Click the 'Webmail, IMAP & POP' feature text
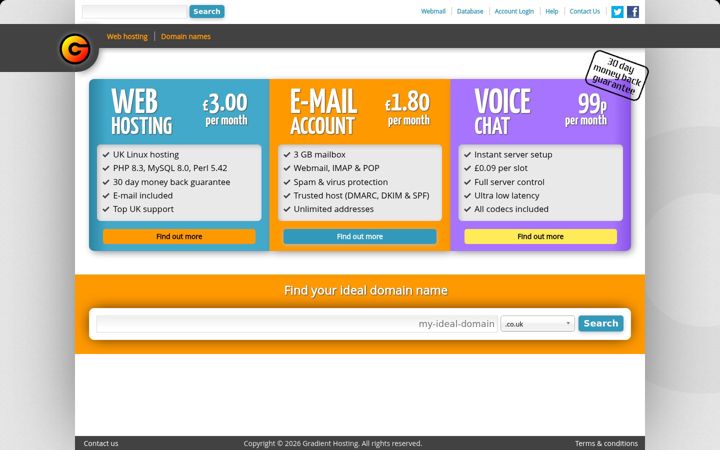 336,168
